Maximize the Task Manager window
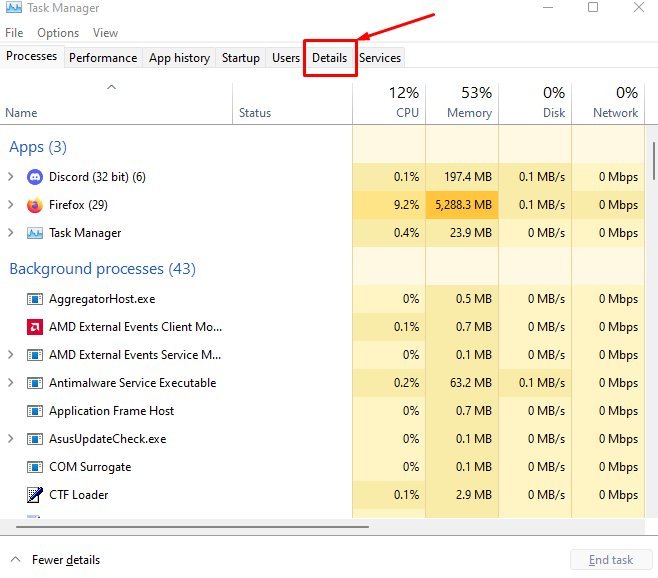 [593, 7]
